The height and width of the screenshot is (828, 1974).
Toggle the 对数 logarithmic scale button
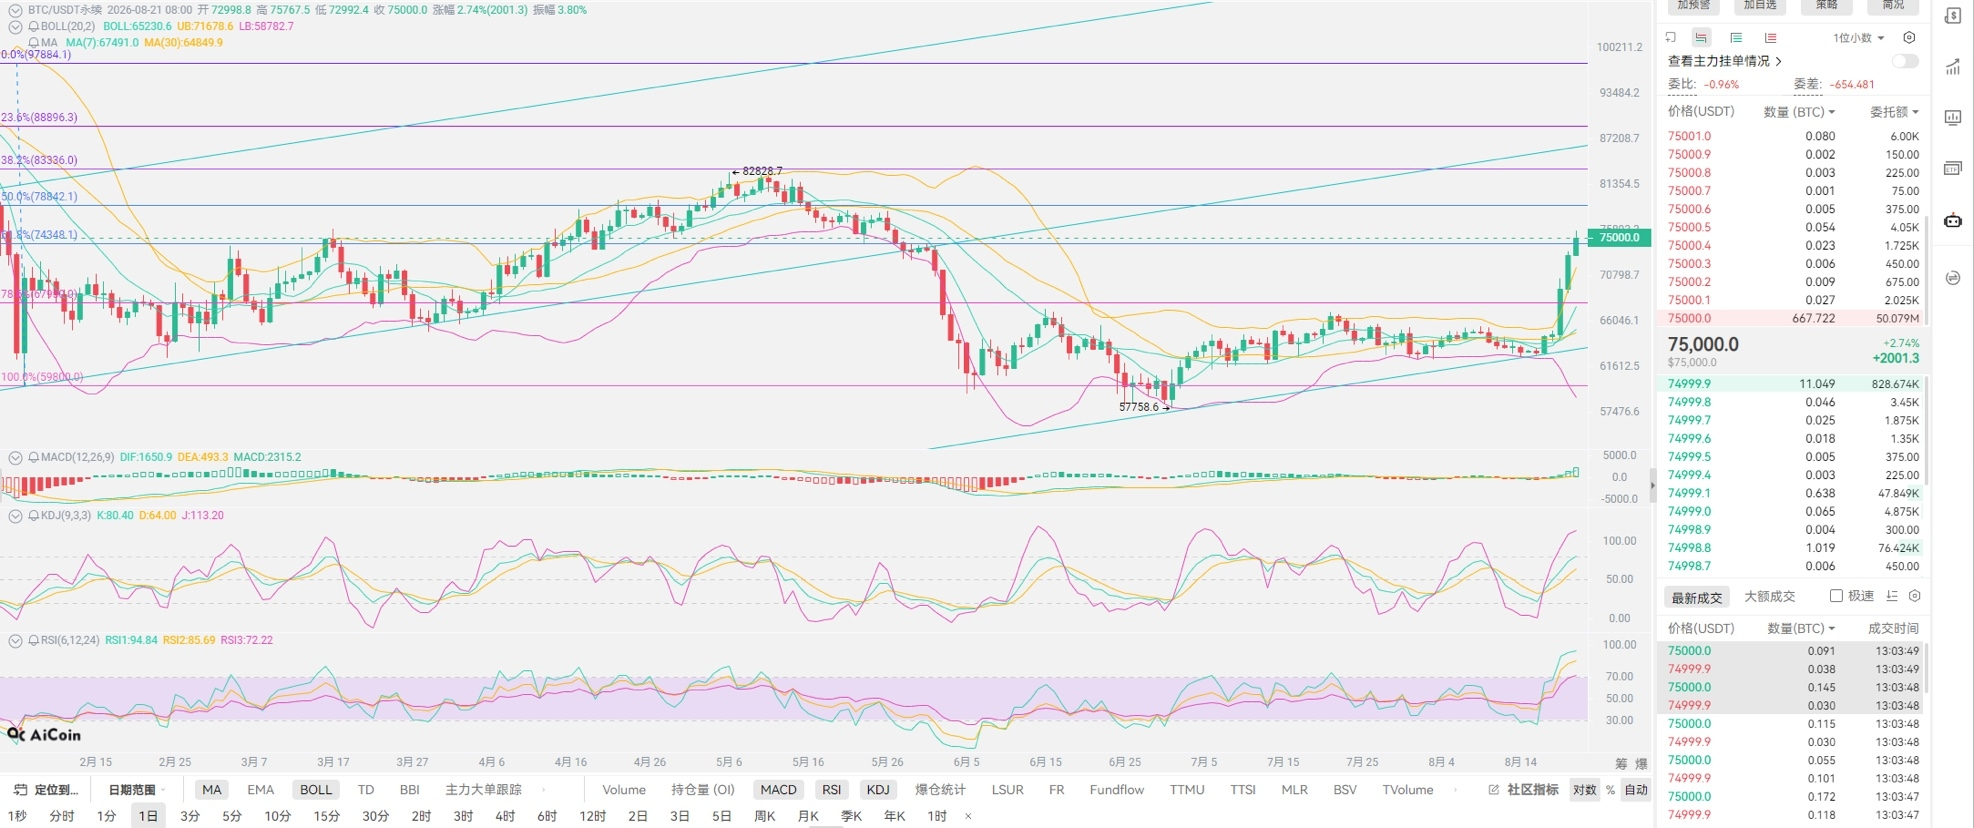click(x=1585, y=790)
